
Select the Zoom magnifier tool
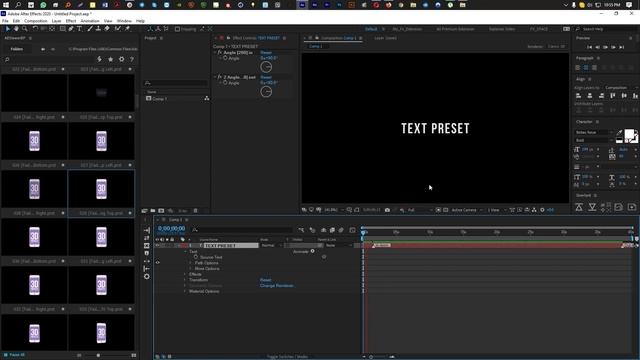coord(24,29)
